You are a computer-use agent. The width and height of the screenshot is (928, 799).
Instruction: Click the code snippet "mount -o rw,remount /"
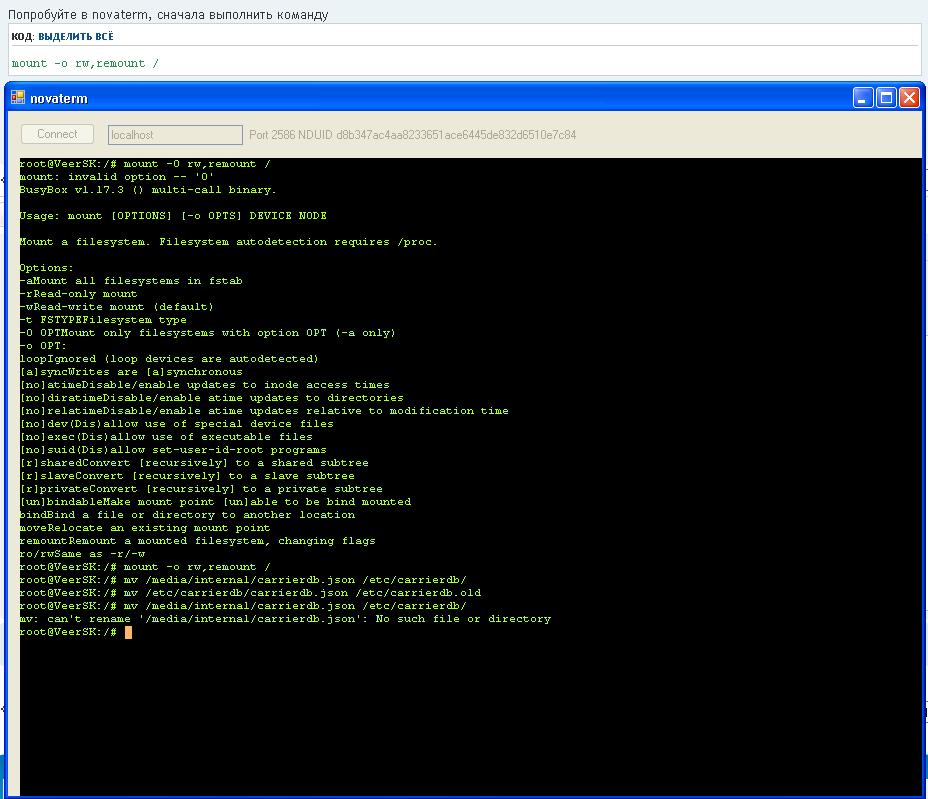click(85, 63)
